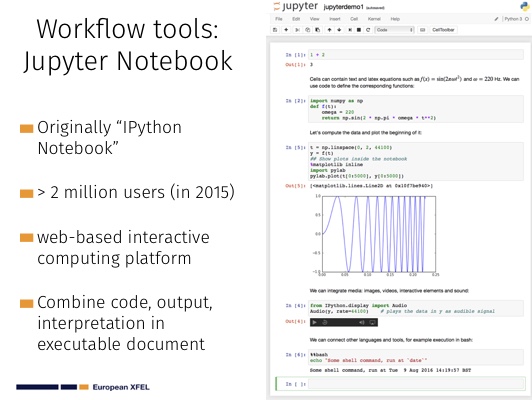Click the Python 3 kernel label
The image size is (532, 400).
coord(513,19)
